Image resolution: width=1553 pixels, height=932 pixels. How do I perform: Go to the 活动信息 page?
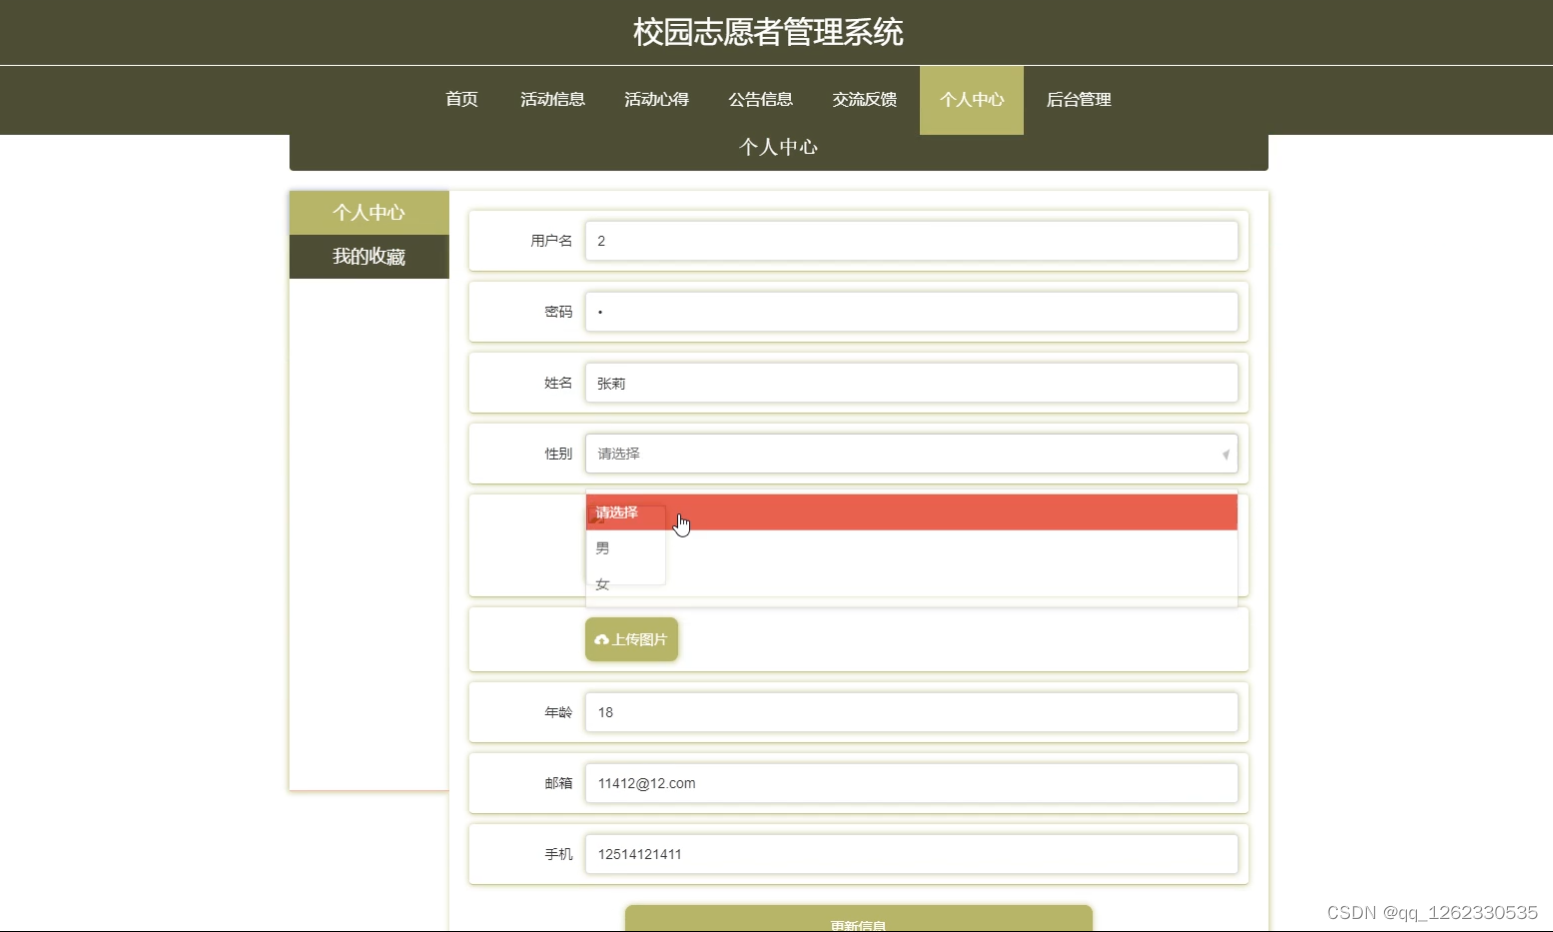(x=552, y=99)
